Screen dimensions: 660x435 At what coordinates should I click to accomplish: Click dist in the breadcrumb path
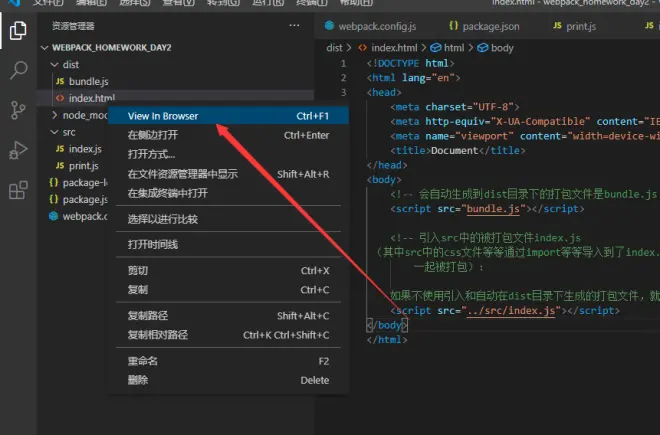tap(334, 48)
